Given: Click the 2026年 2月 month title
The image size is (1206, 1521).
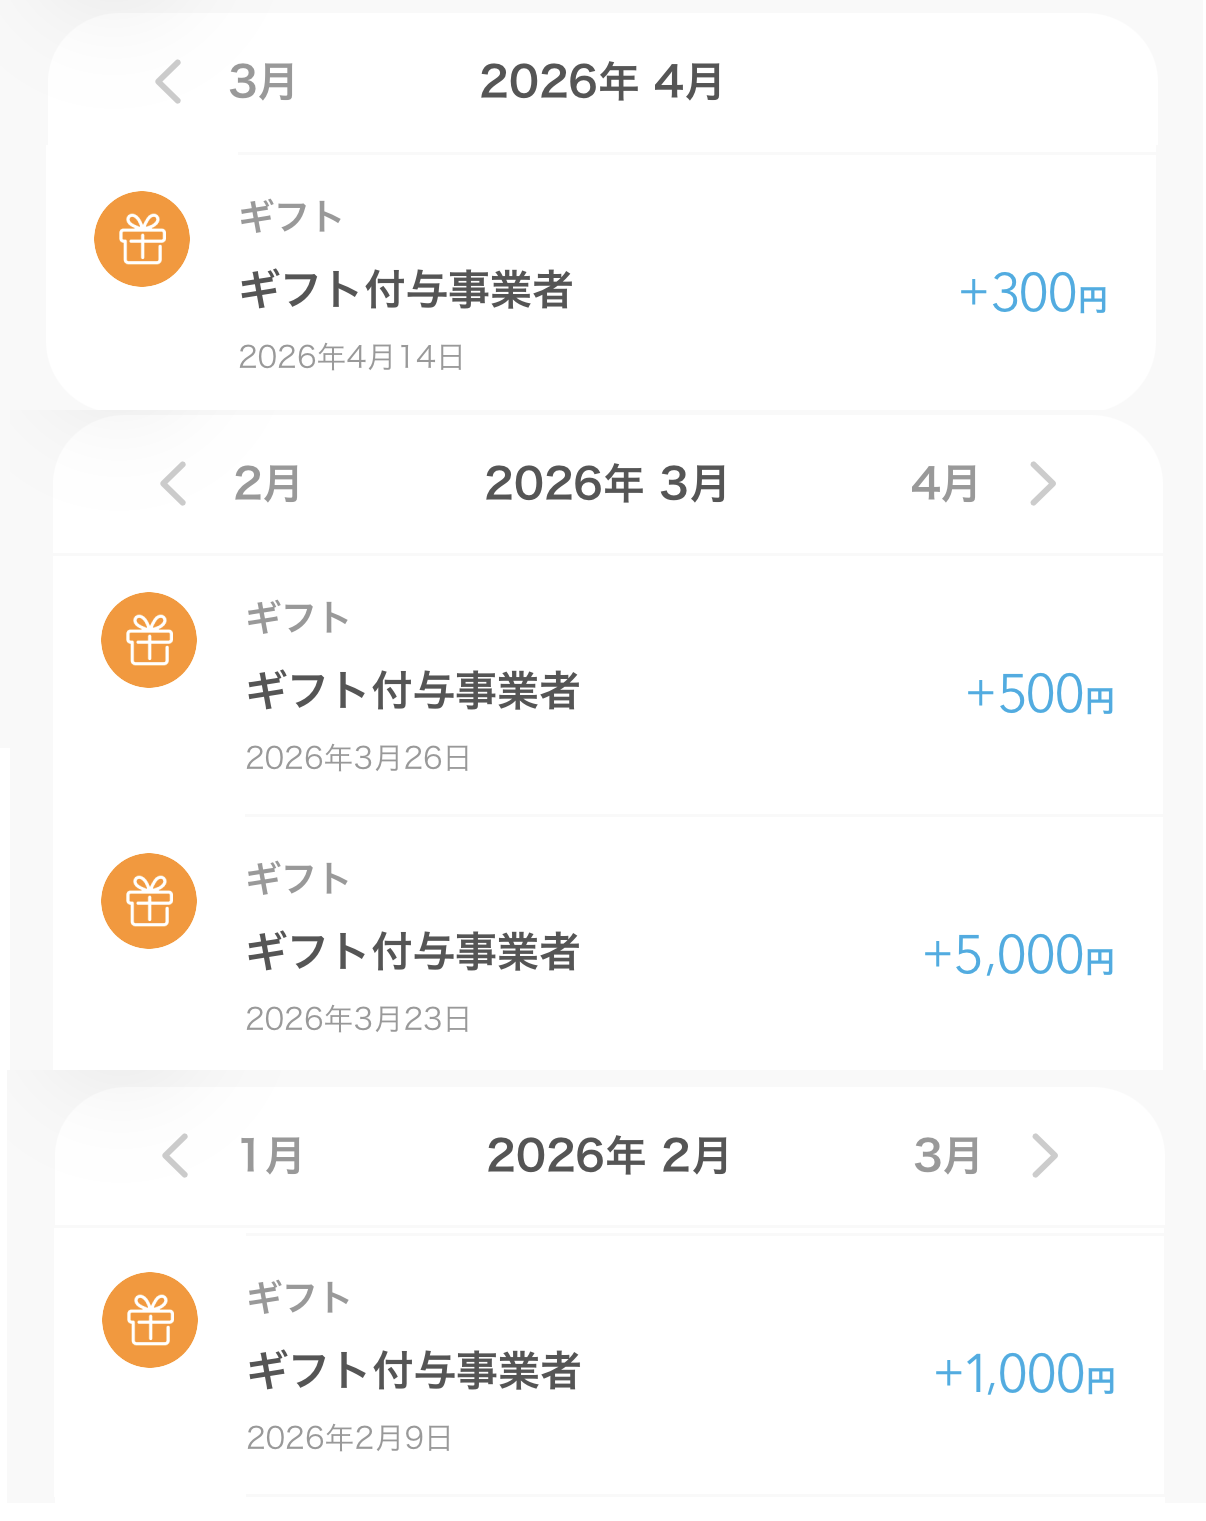Looking at the screenshot, I should point(608,1156).
